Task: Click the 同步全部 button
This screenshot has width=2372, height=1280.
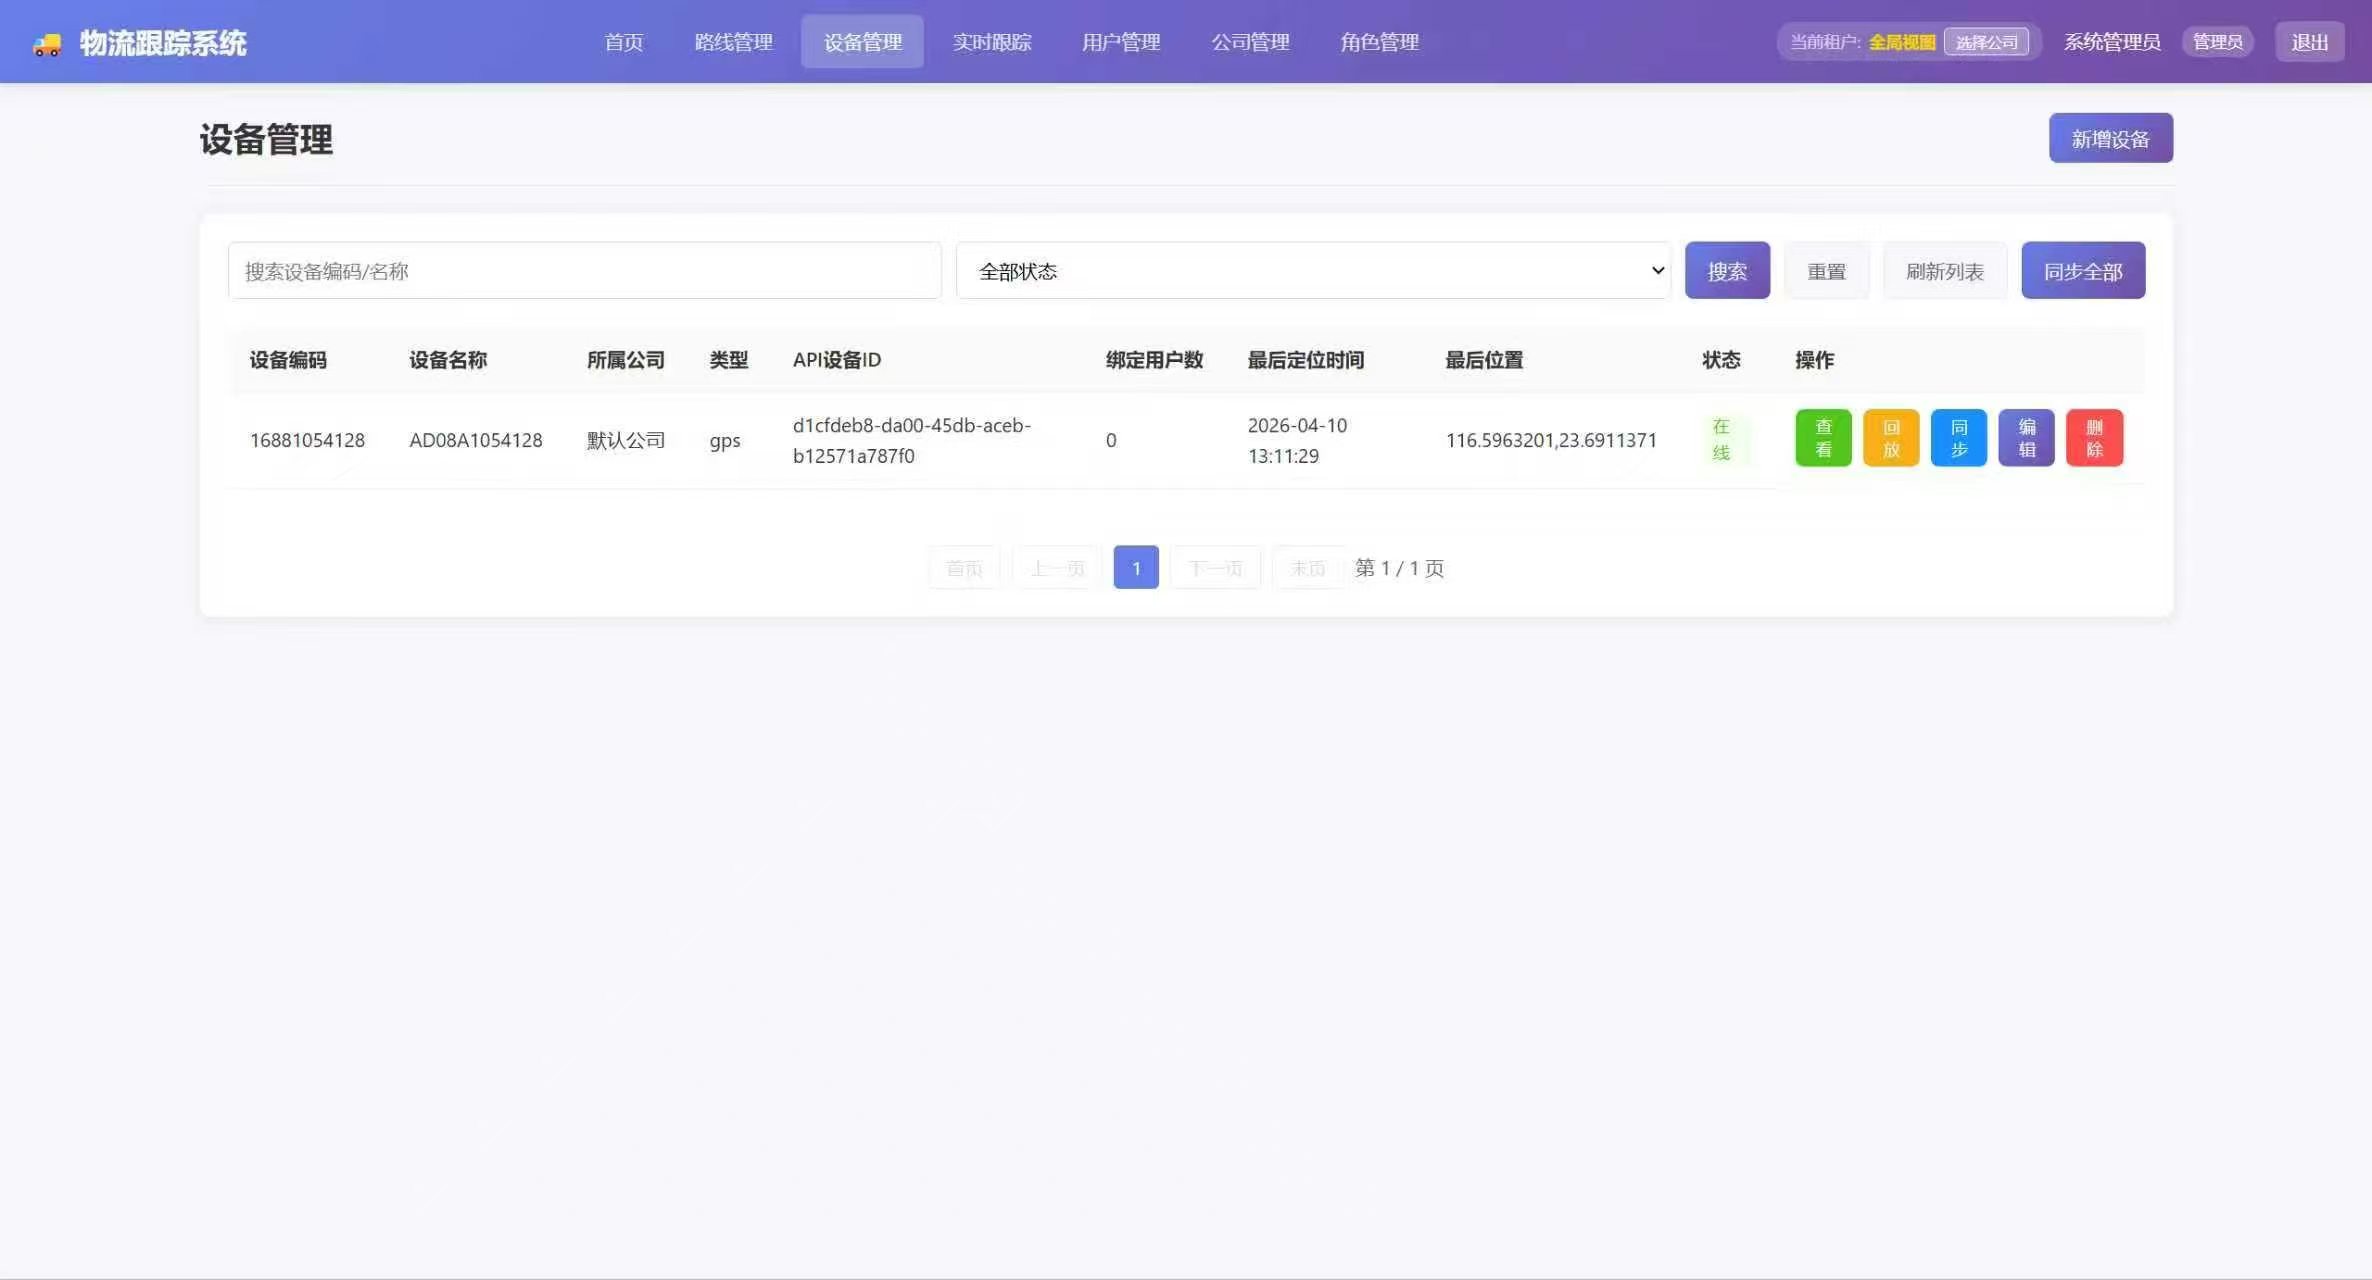Action: (x=2083, y=270)
